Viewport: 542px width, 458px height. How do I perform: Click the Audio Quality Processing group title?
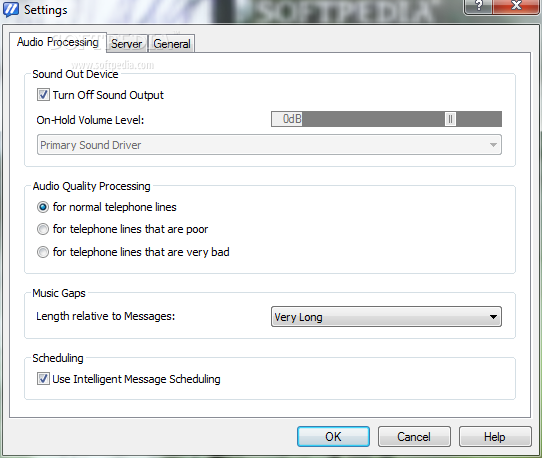tap(92, 186)
